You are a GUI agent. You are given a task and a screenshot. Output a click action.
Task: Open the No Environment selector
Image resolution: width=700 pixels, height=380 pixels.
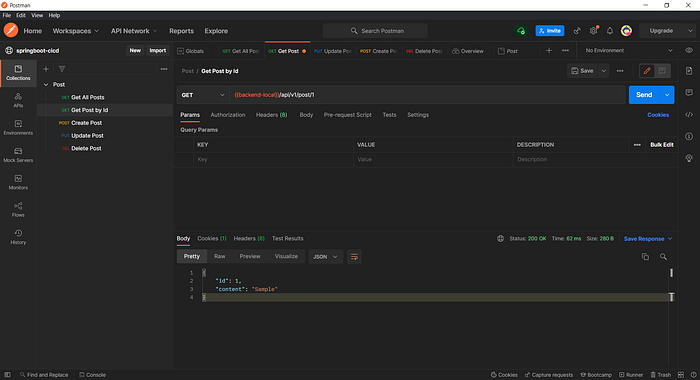point(629,50)
